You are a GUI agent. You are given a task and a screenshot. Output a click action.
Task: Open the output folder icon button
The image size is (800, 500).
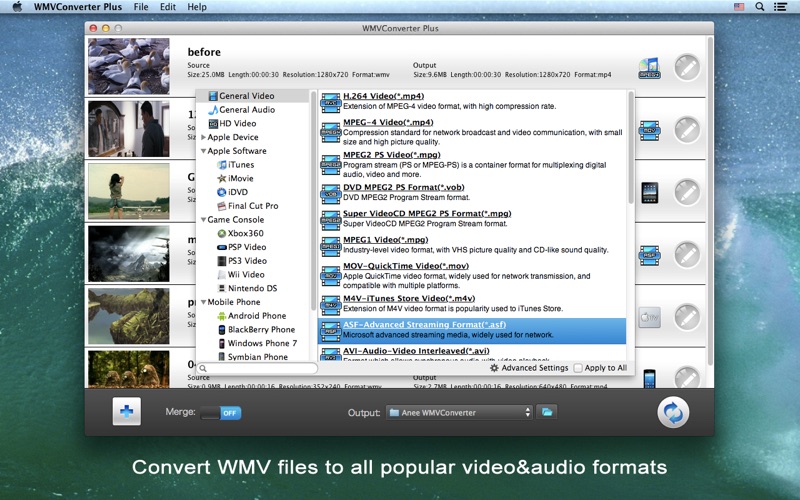tap(546, 412)
